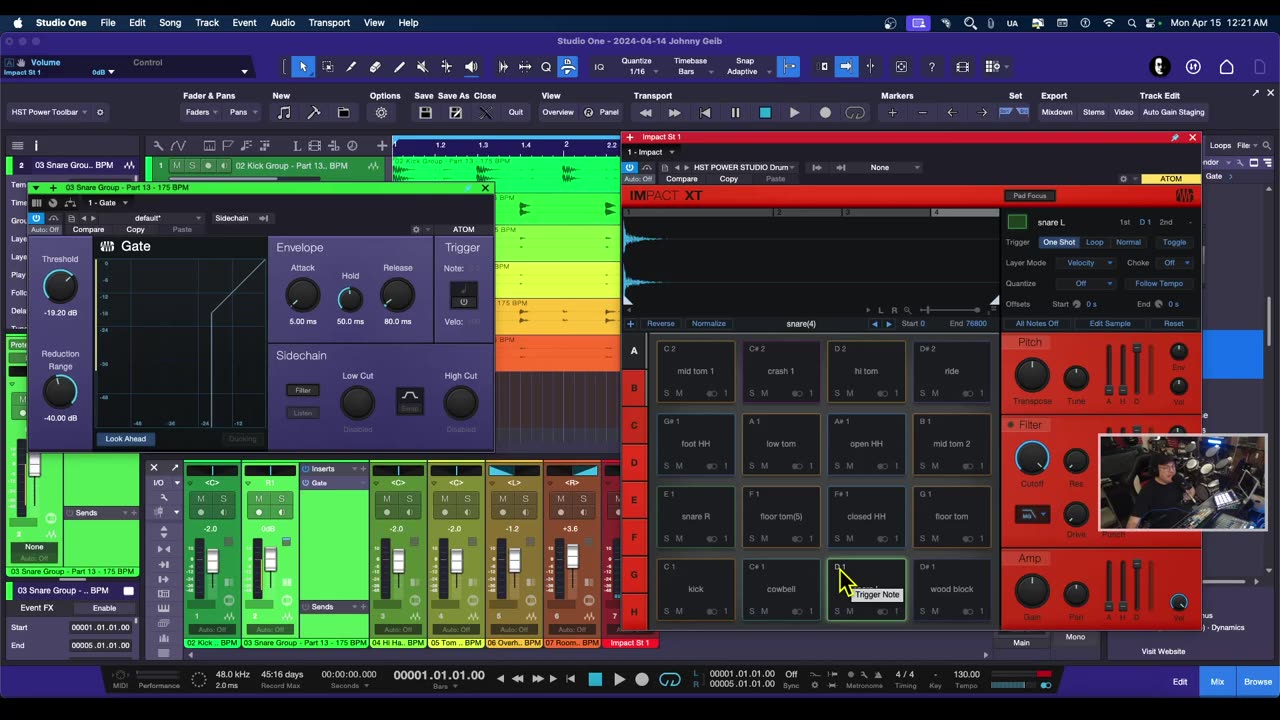Select the Arrow tool in toolbar
The width and height of the screenshot is (1280, 720).
(x=303, y=67)
